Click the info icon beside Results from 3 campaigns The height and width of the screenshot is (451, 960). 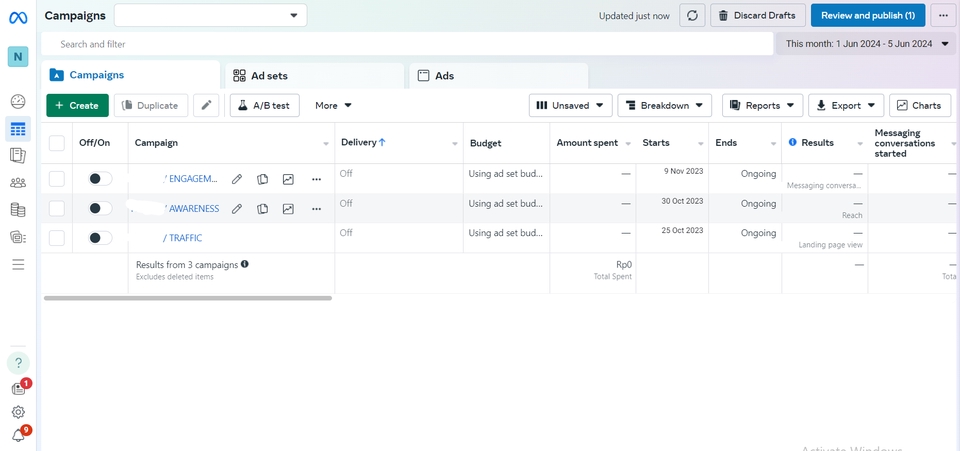tap(245, 264)
